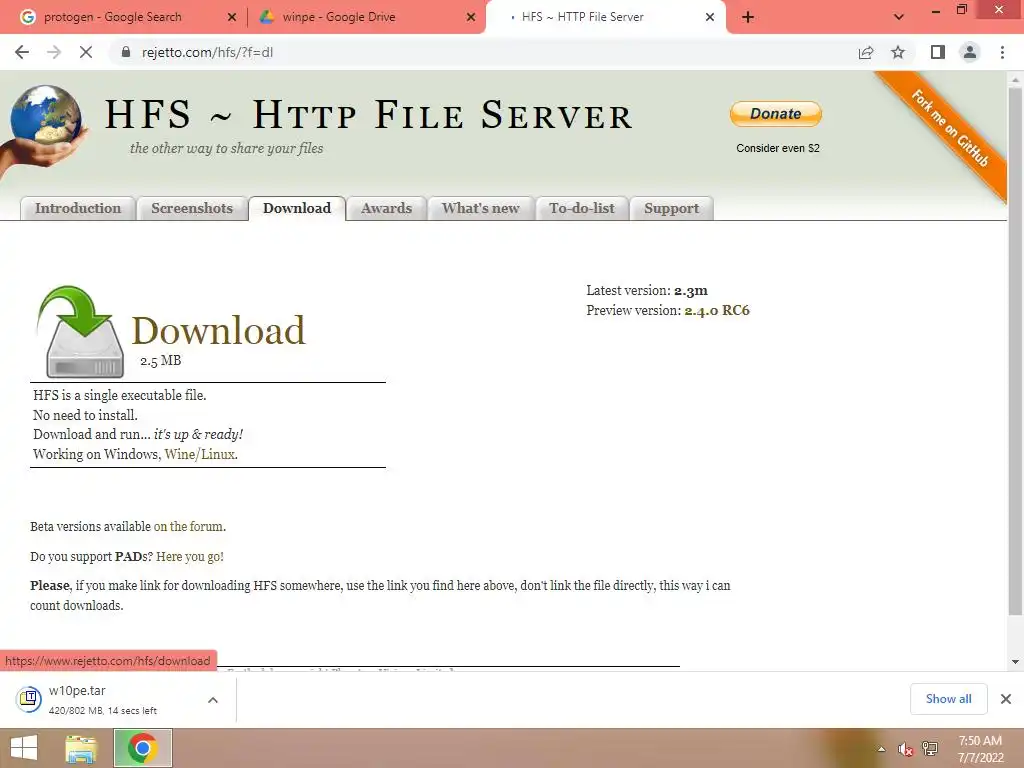Click Show all downloads button
1024x768 pixels.
click(948, 699)
